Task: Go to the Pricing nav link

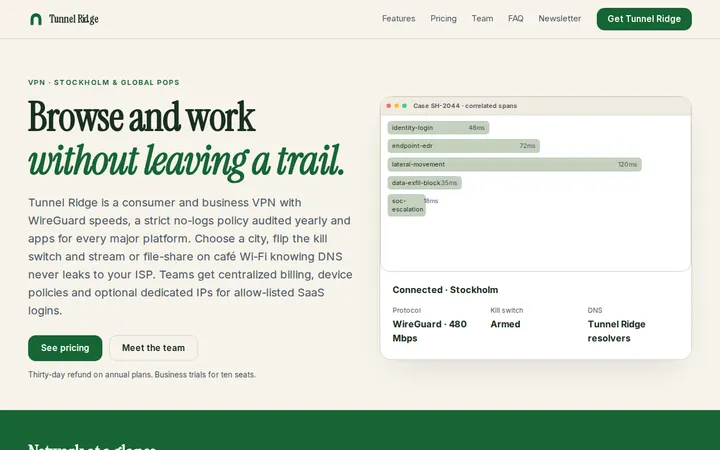Action: (x=444, y=18)
